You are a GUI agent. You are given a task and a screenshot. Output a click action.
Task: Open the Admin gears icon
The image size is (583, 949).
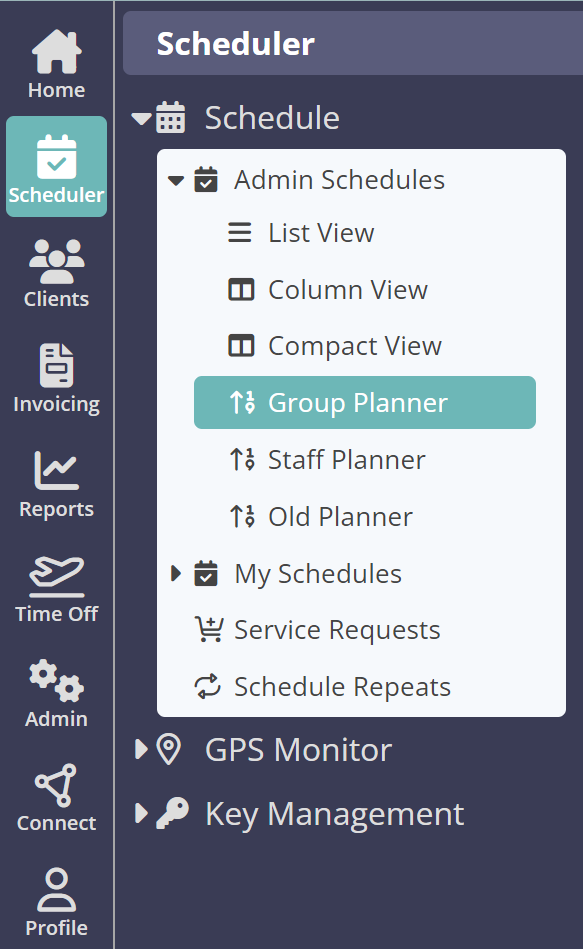click(x=56, y=680)
